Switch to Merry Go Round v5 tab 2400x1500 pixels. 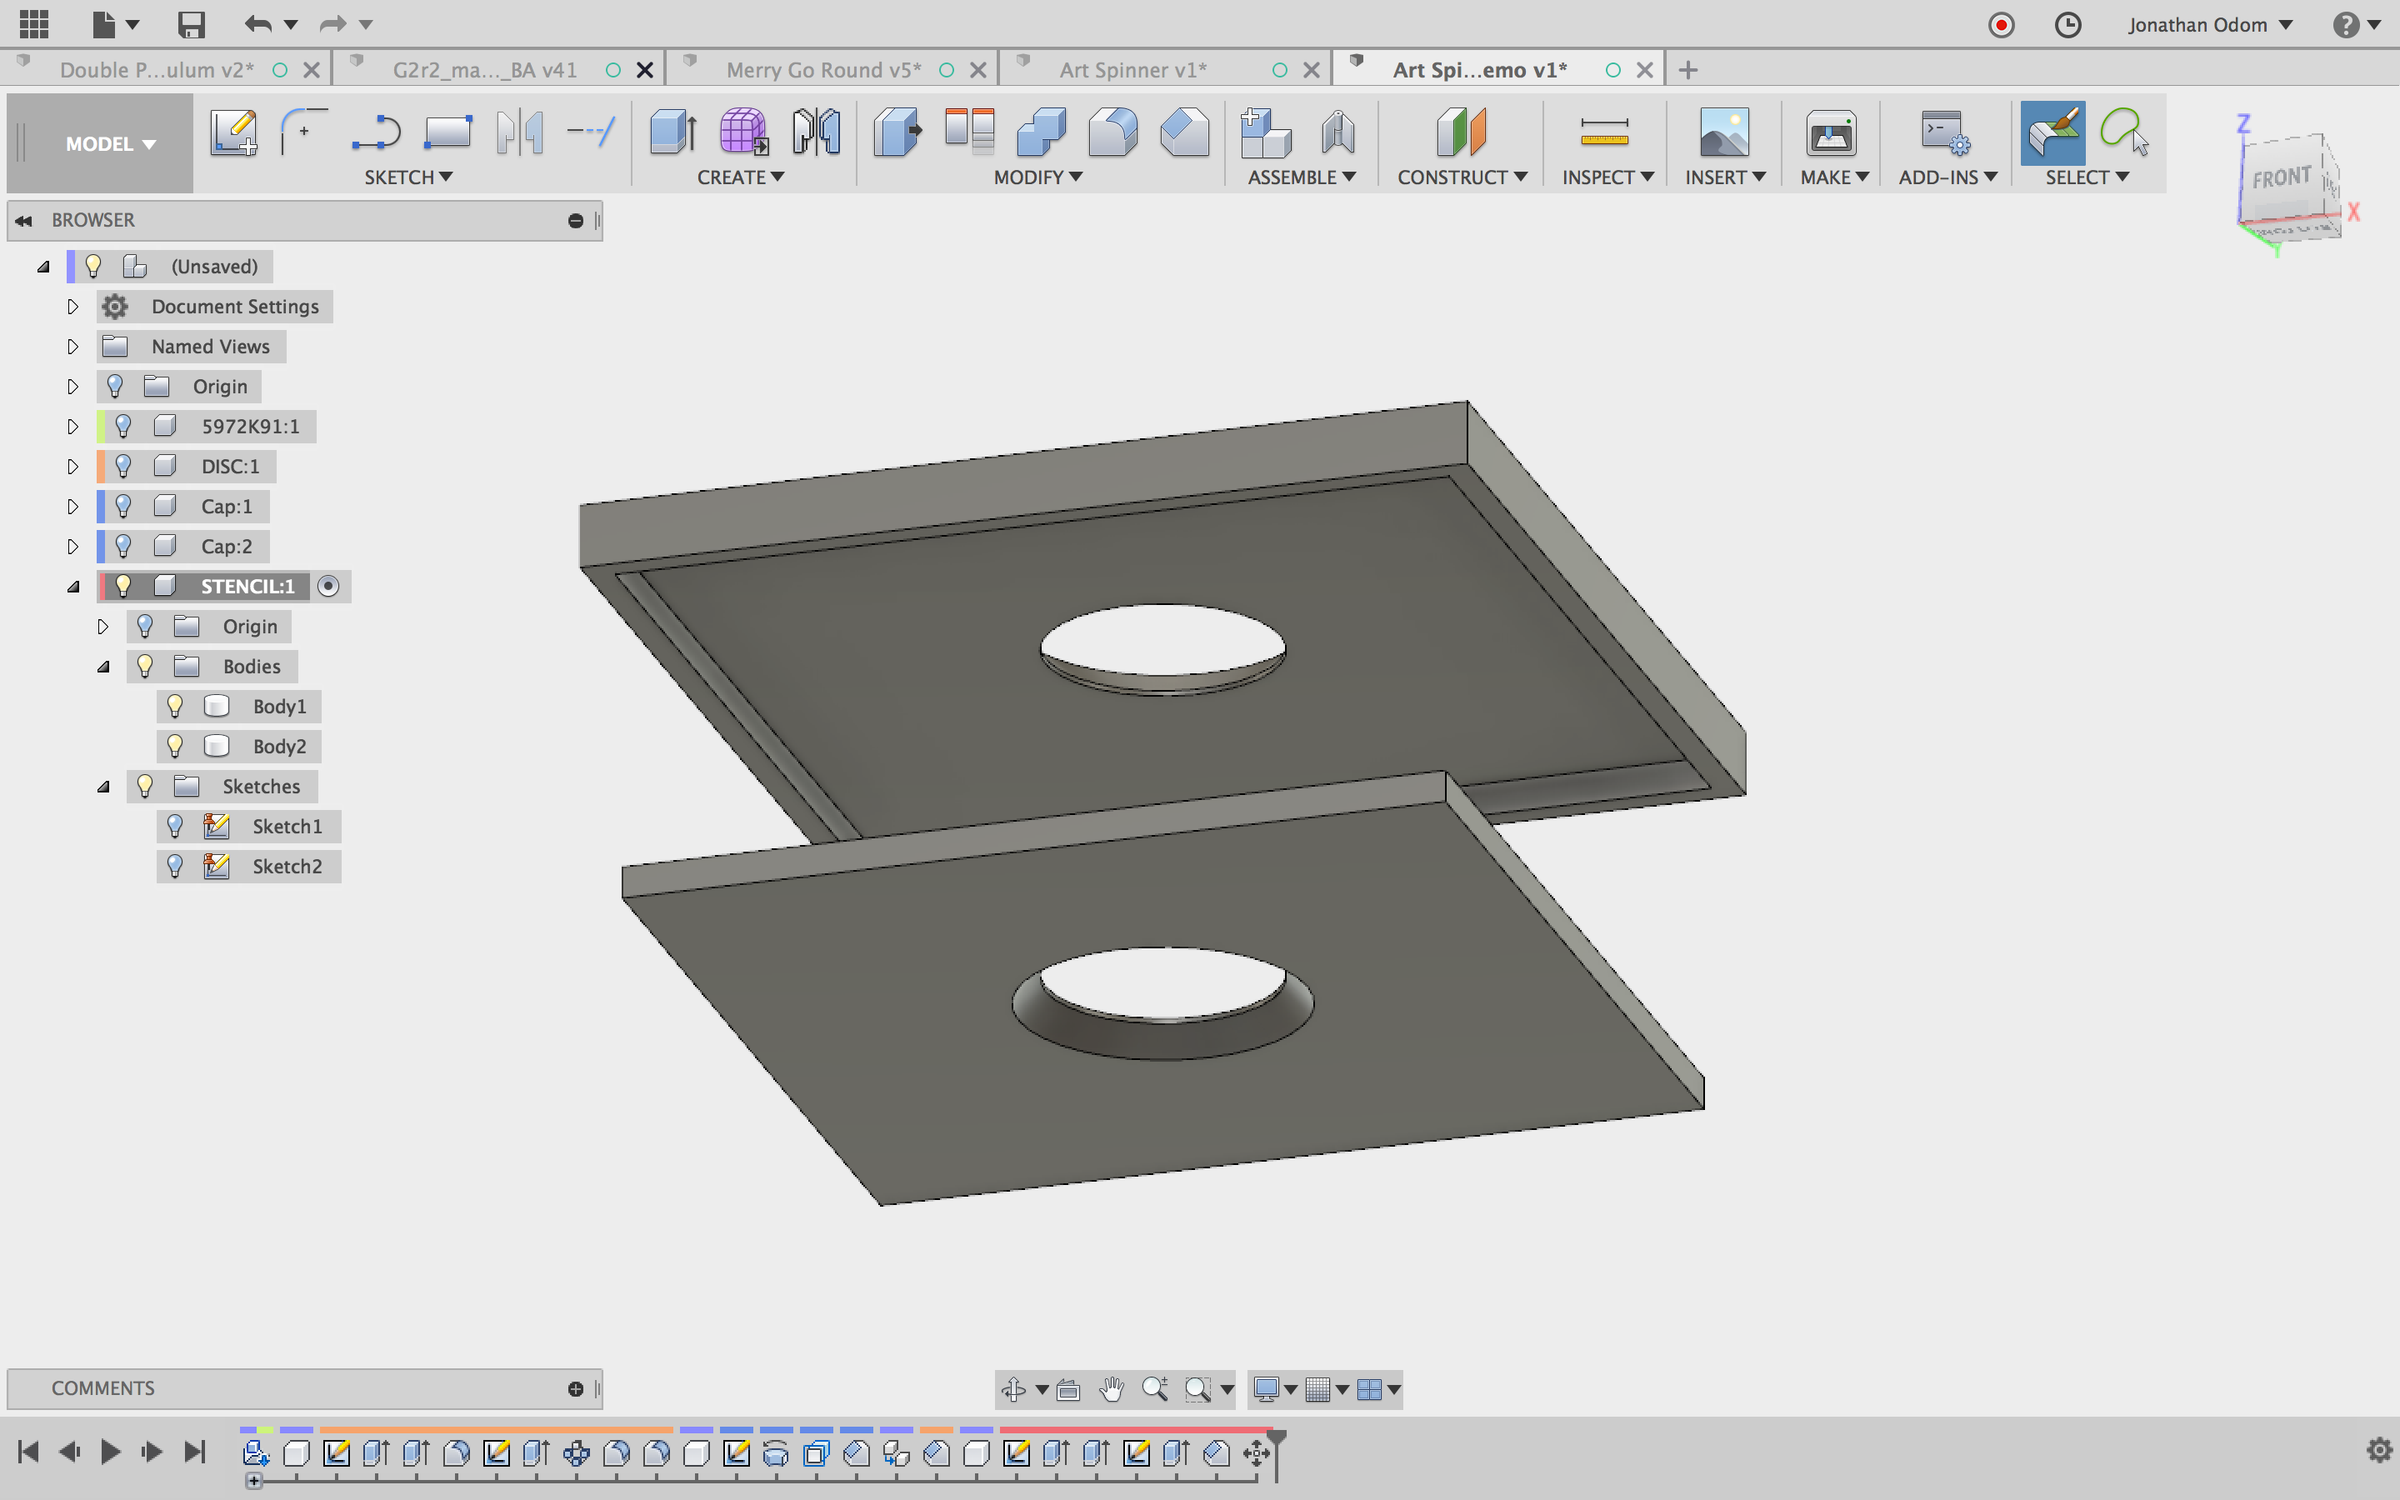pos(822,70)
